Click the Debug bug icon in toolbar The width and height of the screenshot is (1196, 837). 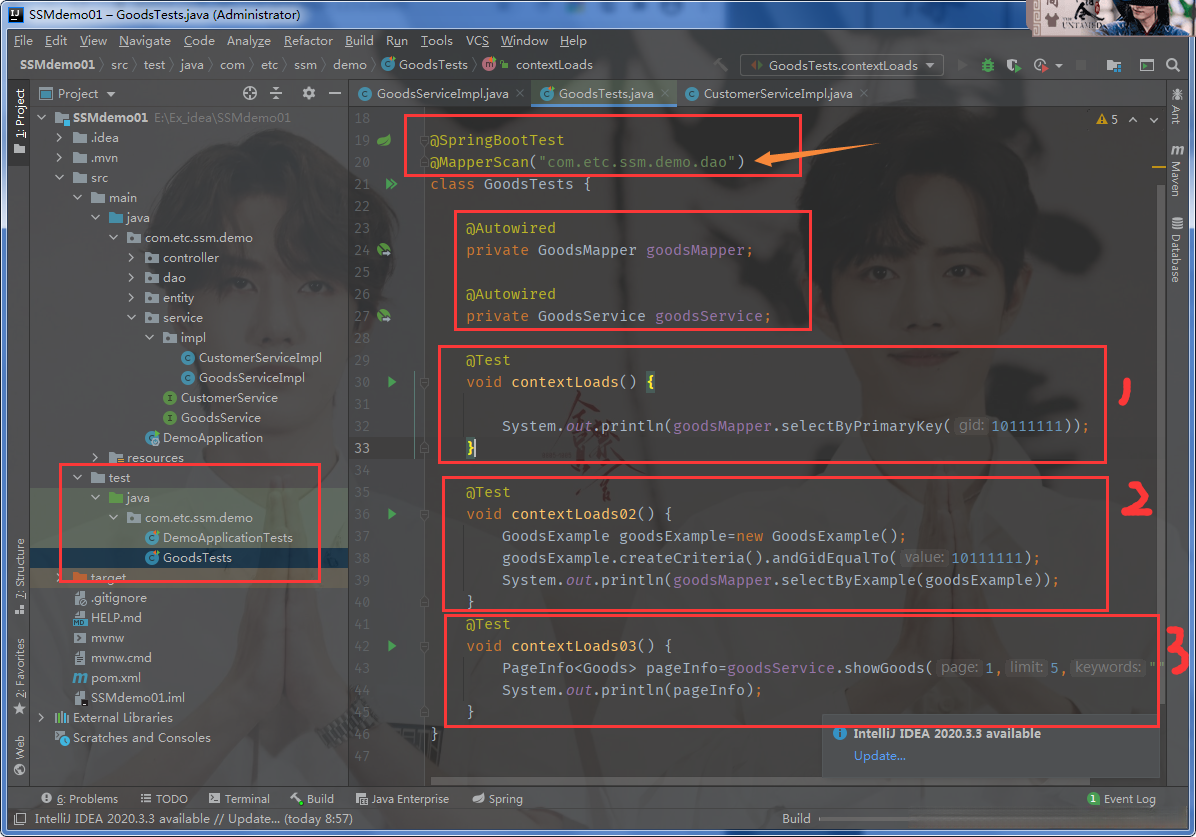pos(988,65)
